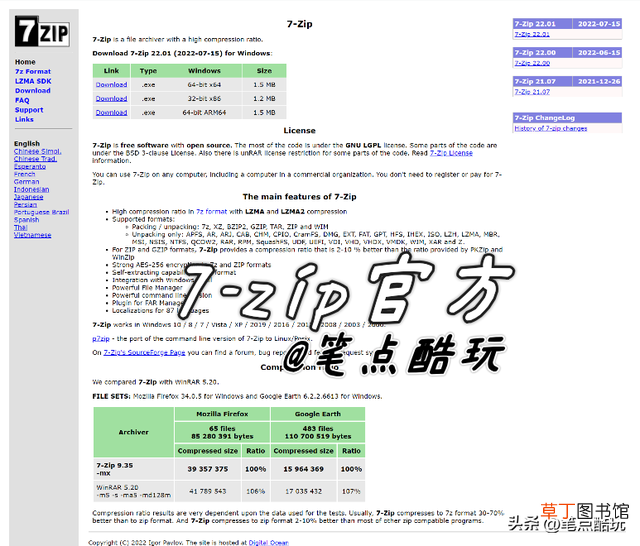The height and width of the screenshot is (546, 640).
Task: Switch language to Thai
Action: tap(20, 227)
